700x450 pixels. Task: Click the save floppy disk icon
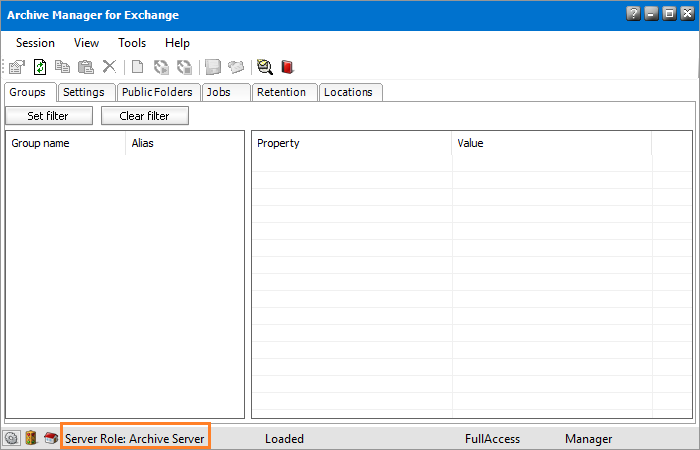pyautogui.click(x=213, y=67)
